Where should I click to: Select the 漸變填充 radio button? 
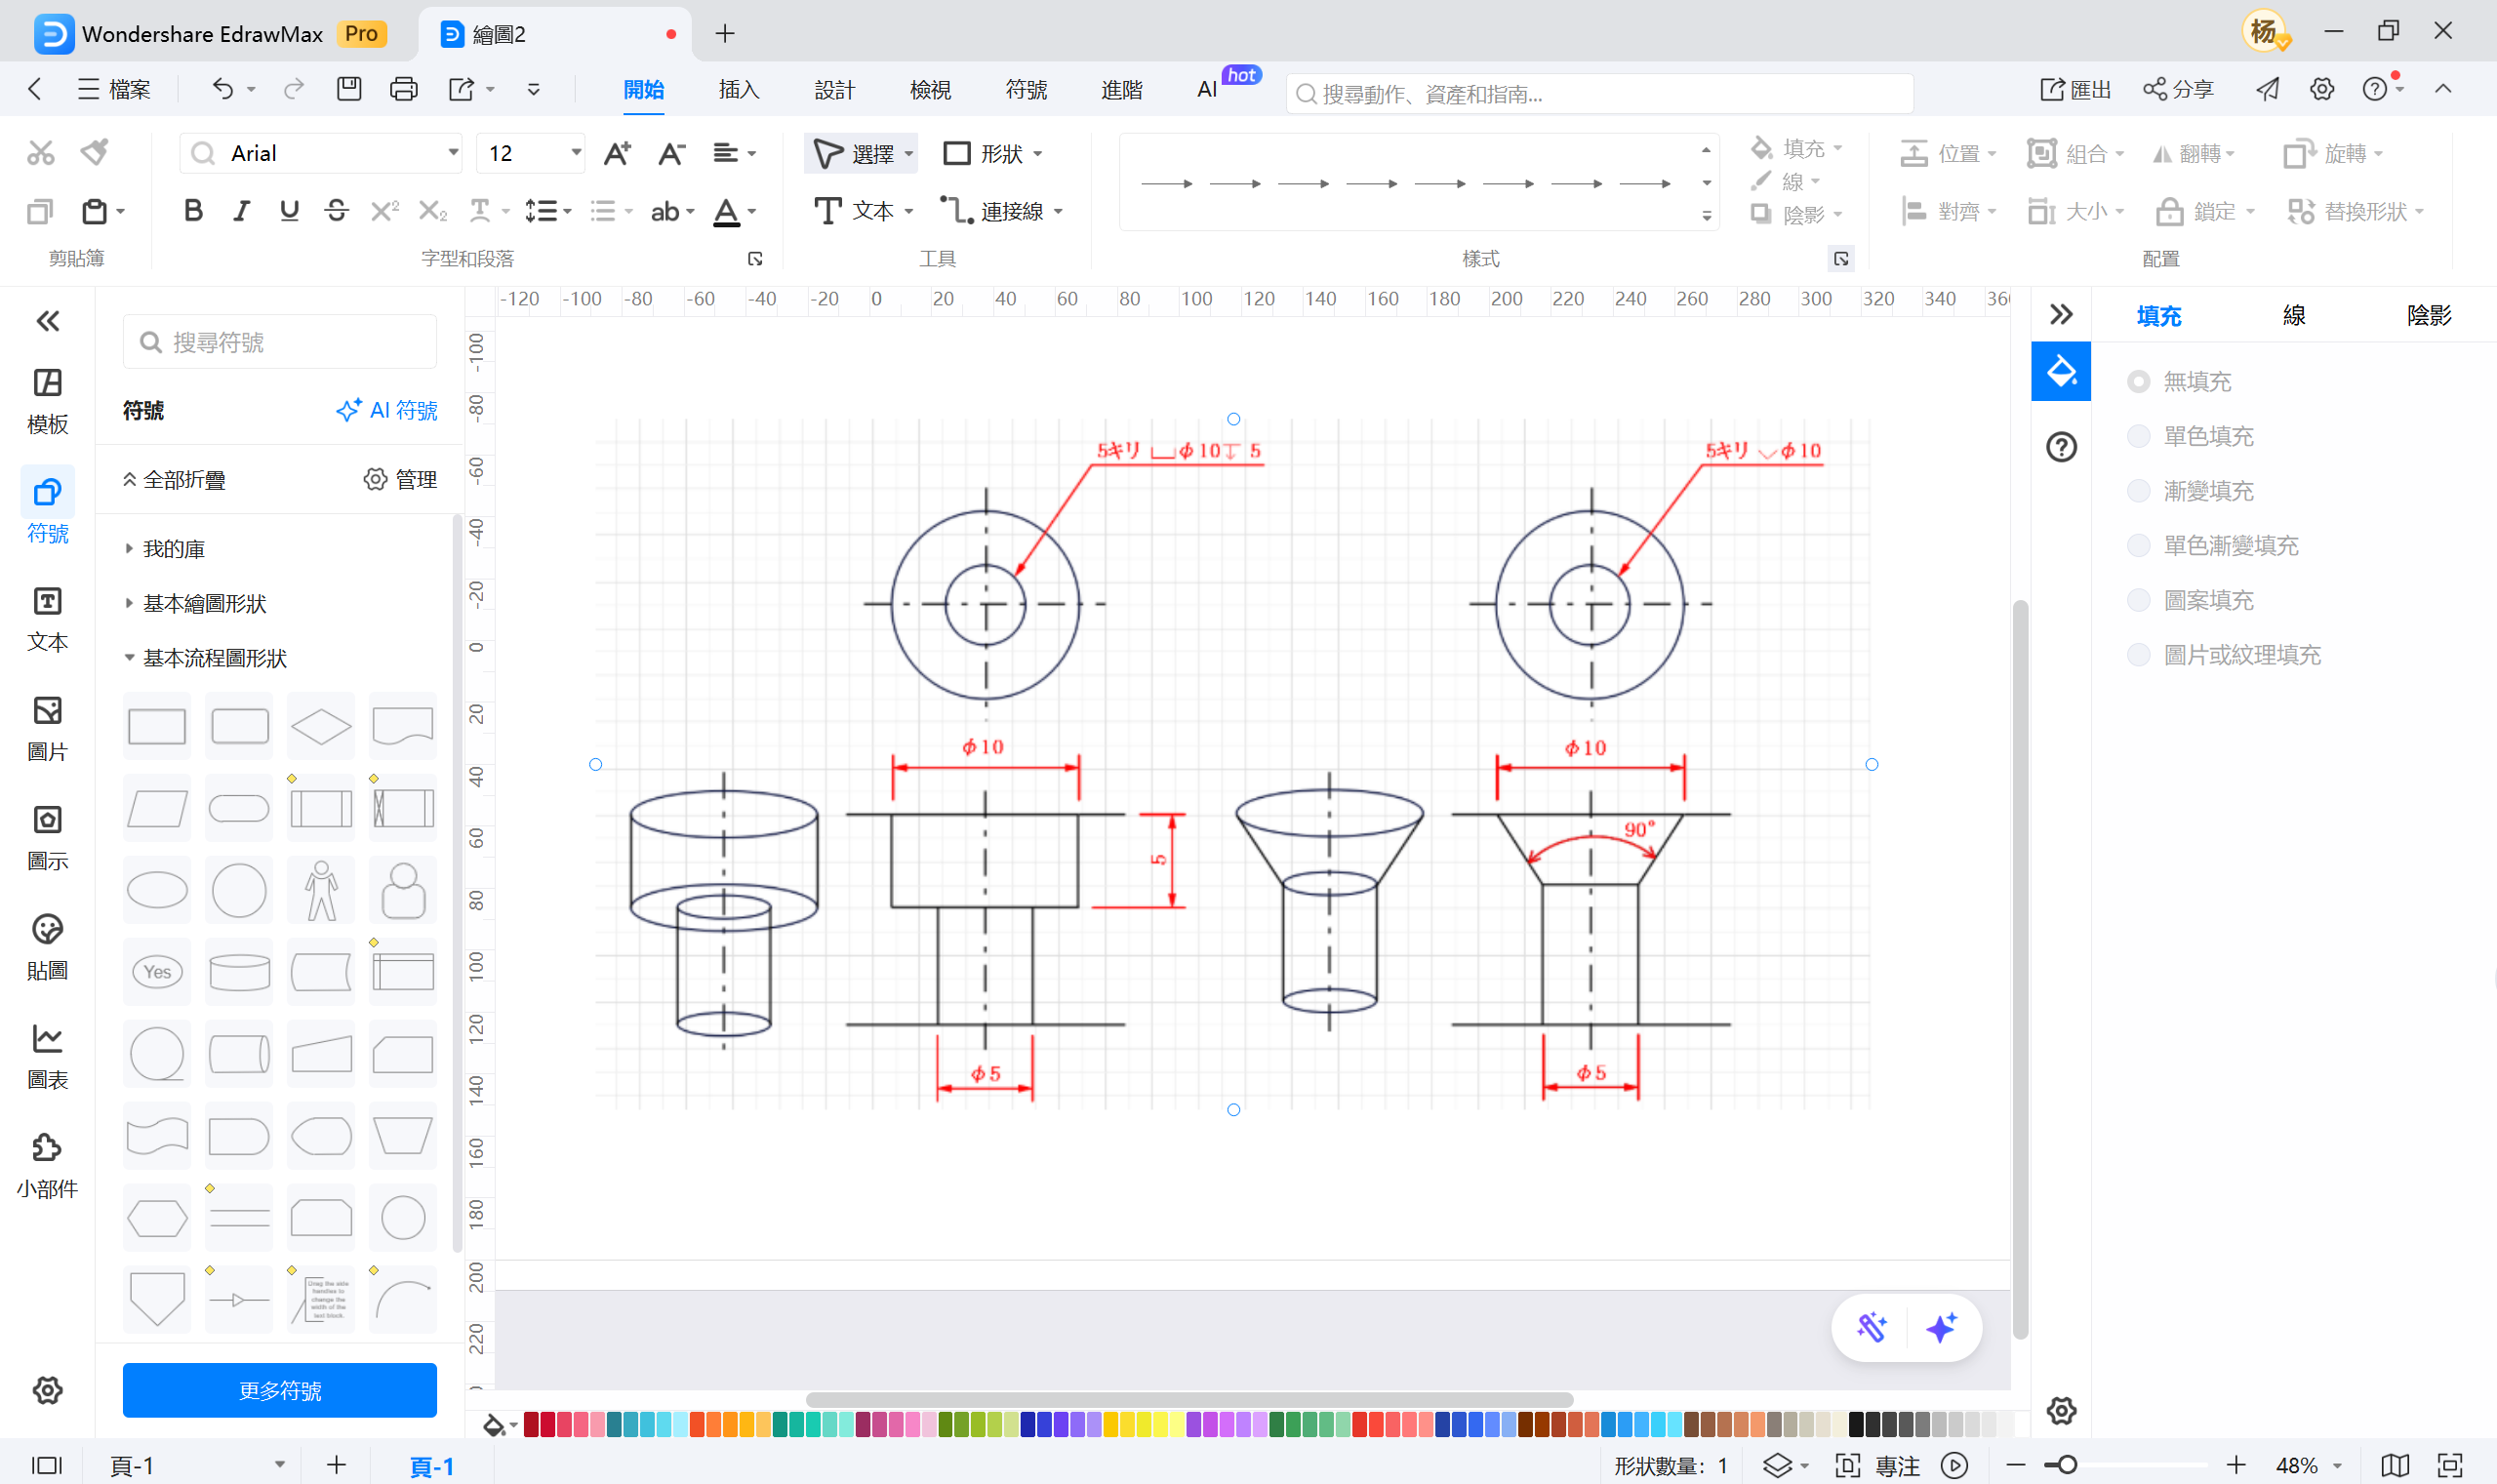2138,491
